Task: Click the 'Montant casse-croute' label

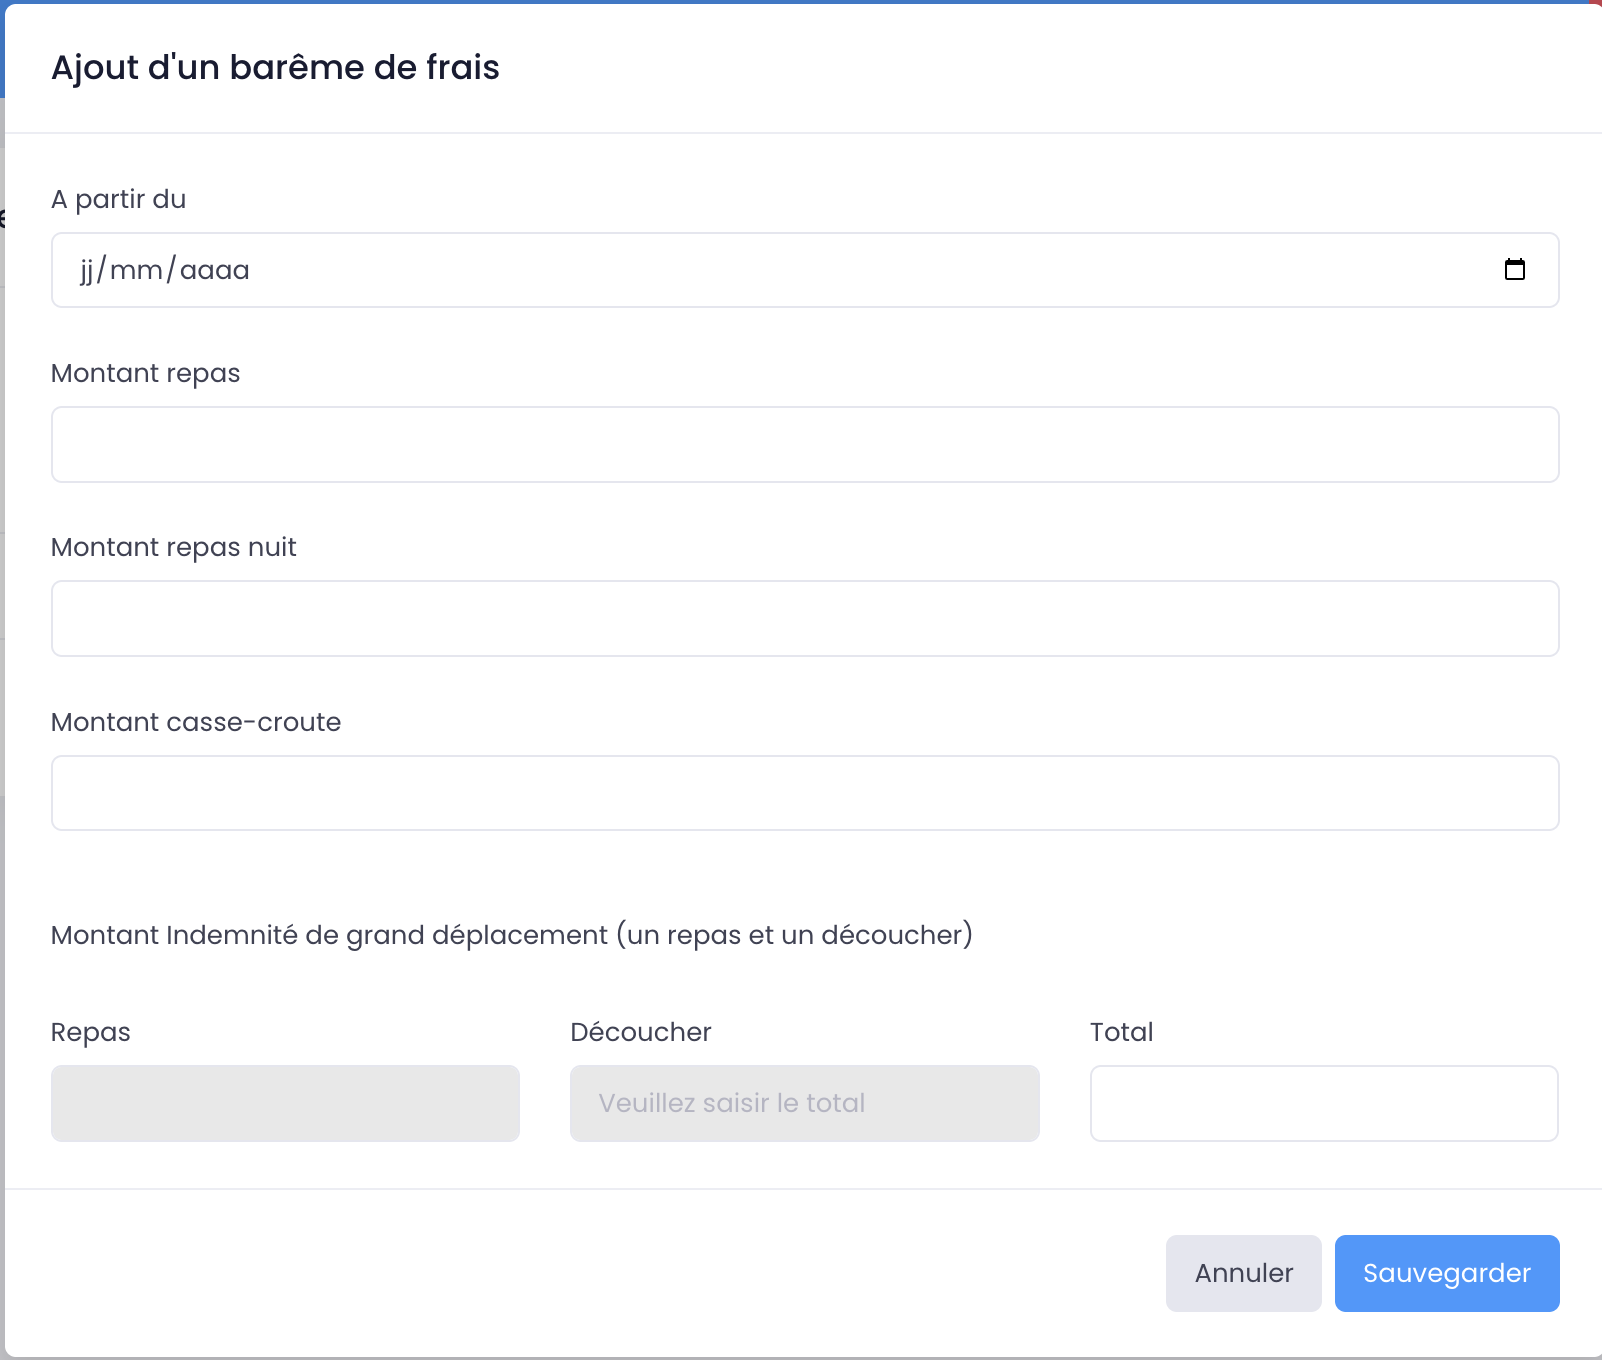Action: click(x=196, y=722)
